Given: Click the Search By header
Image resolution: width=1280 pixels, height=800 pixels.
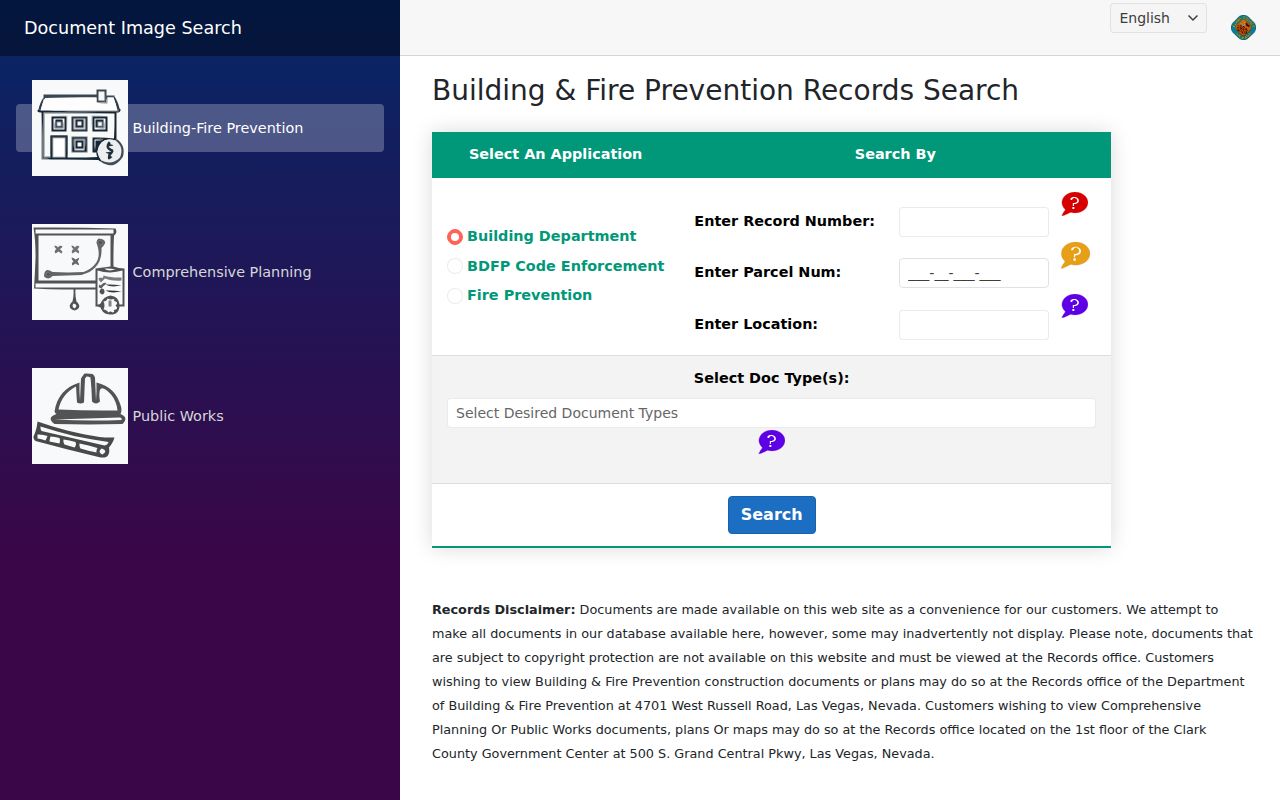Looking at the screenshot, I should click(x=895, y=154).
